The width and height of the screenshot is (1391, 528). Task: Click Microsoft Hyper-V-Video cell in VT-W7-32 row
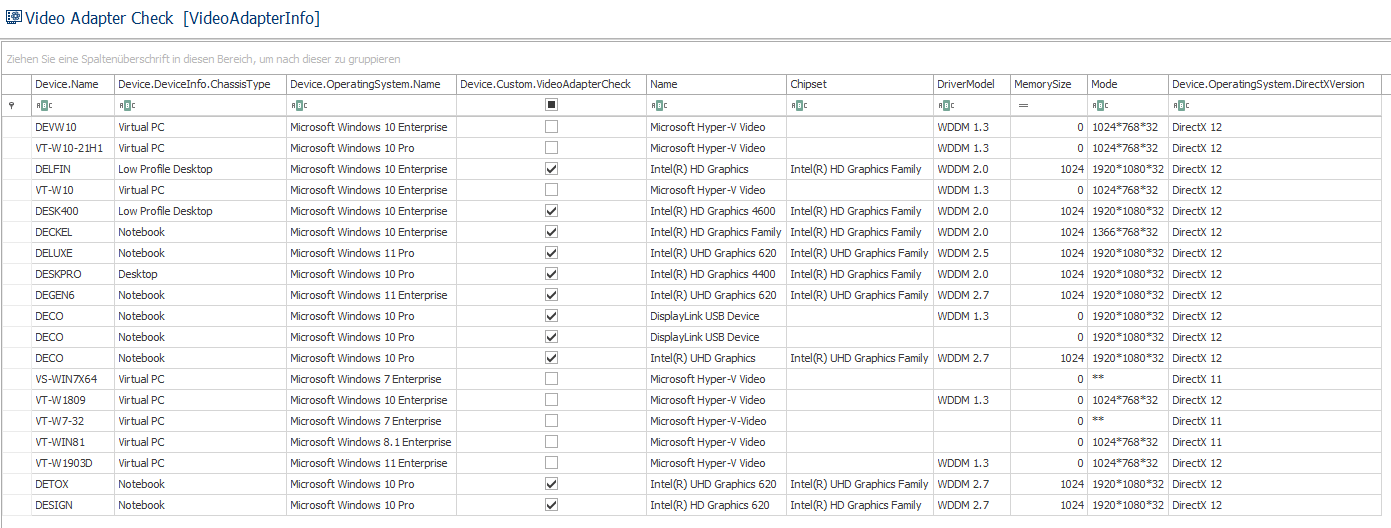click(717, 421)
